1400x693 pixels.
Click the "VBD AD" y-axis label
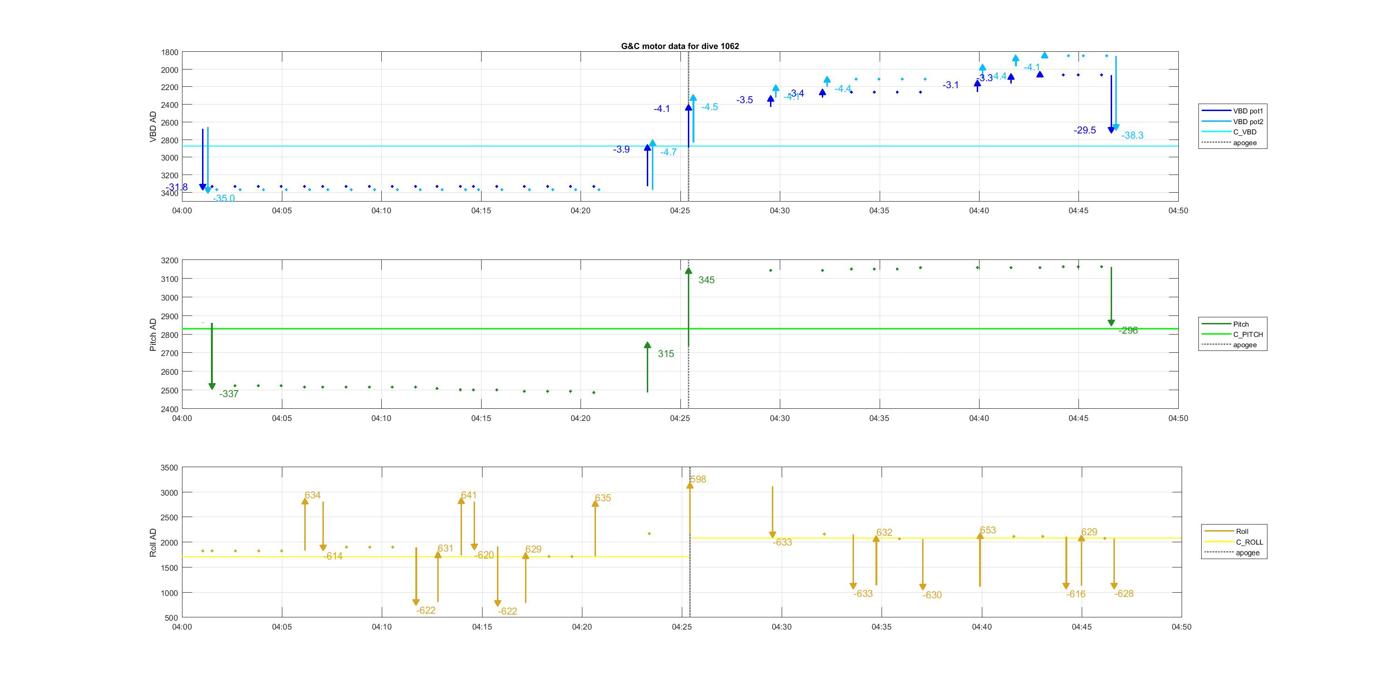153,125
